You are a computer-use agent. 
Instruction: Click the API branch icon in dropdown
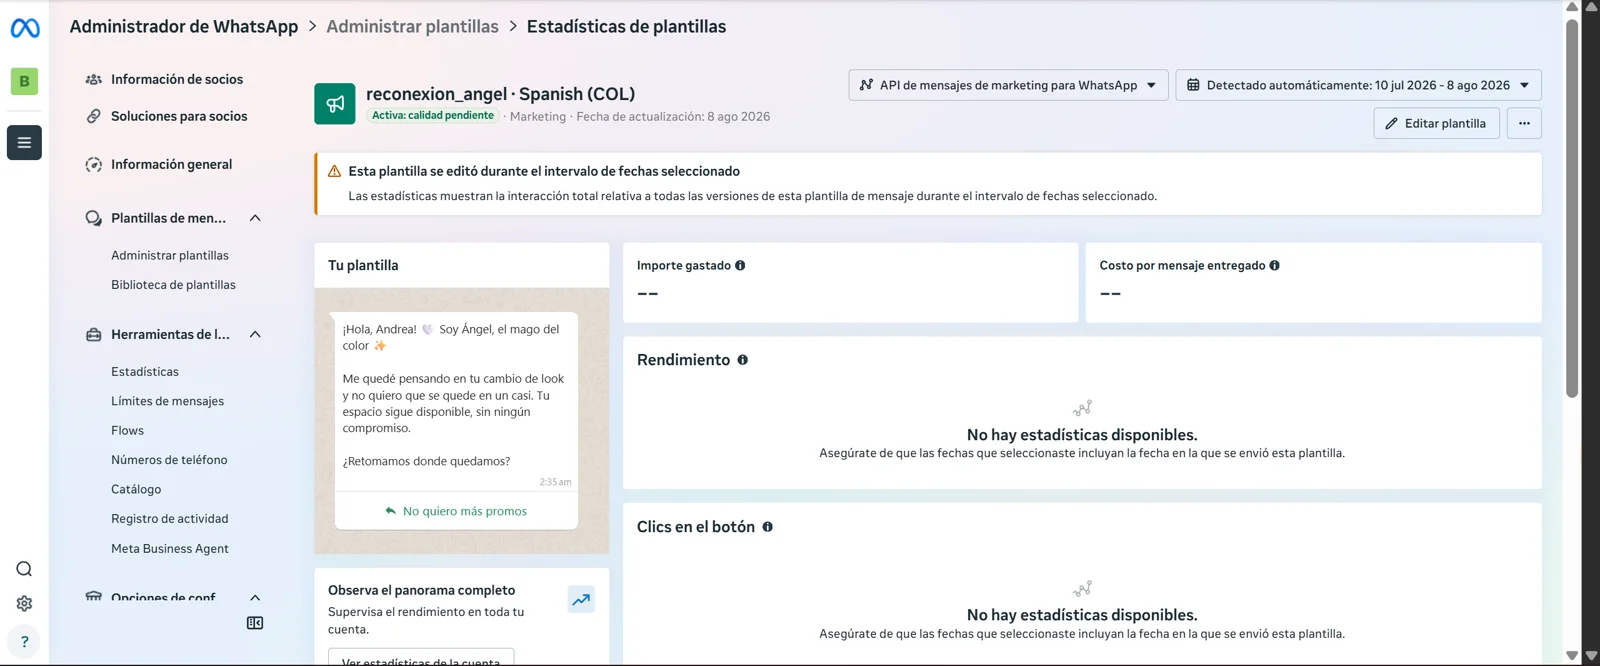(x=866, y=85)
